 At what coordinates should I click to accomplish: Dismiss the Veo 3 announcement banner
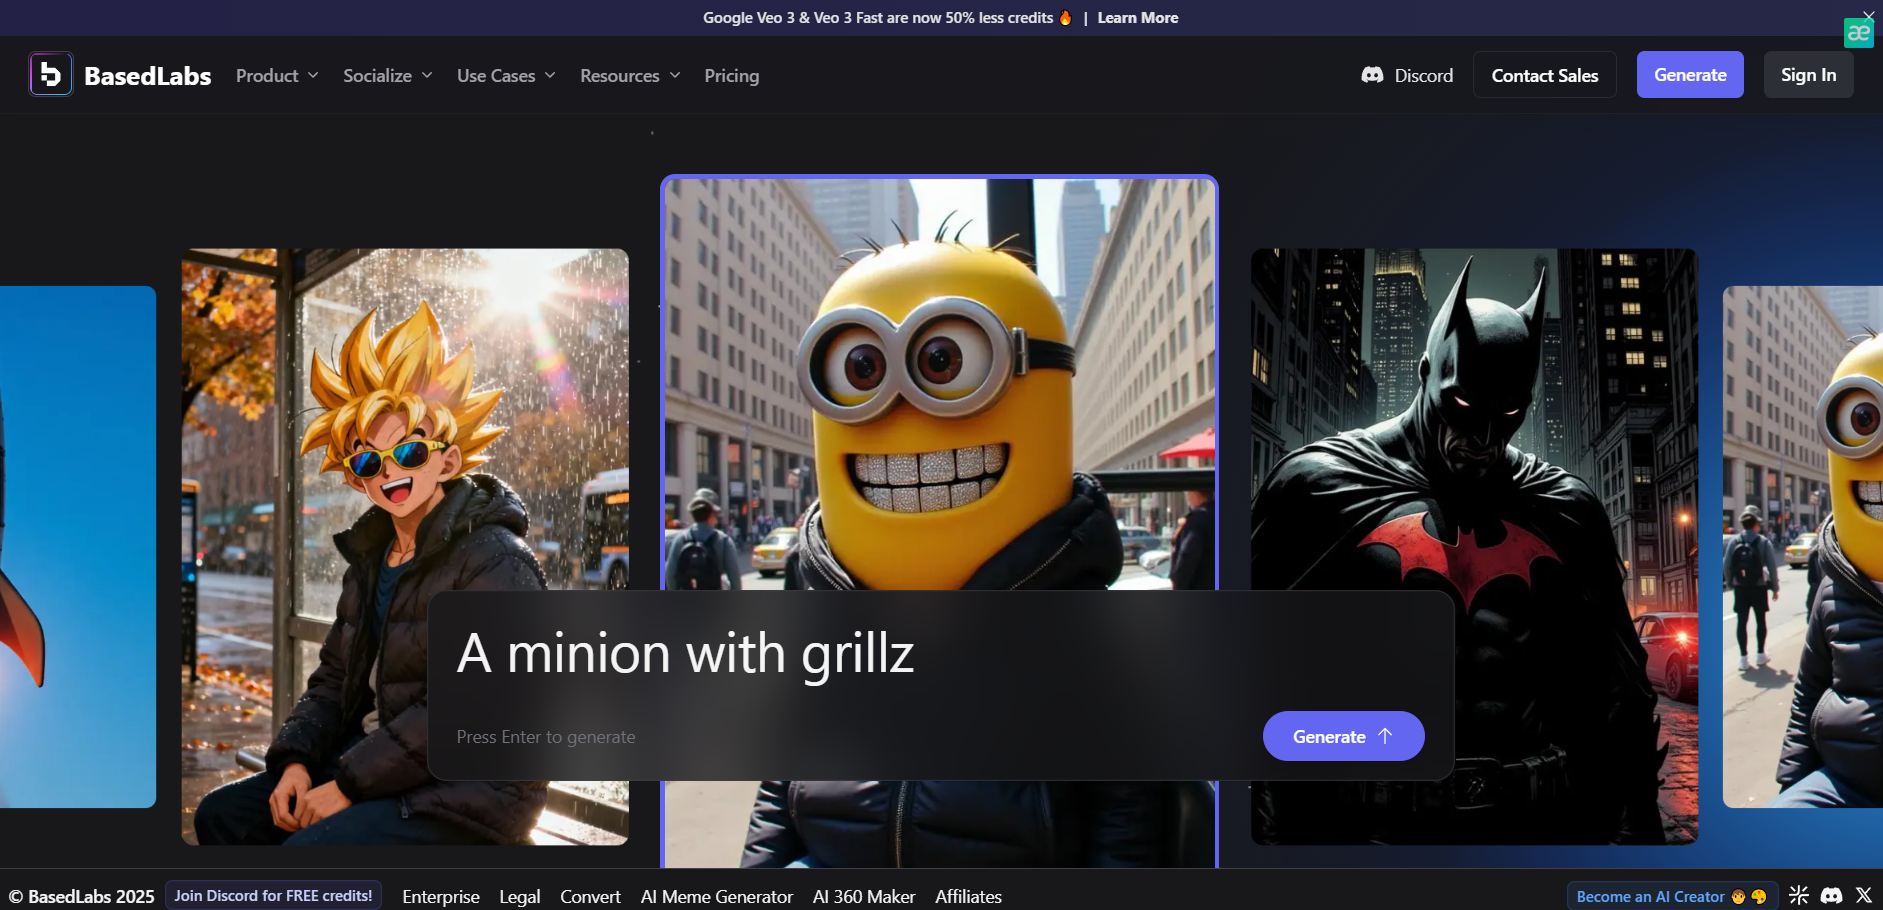pyautogui.click(x=1868, y=15)
